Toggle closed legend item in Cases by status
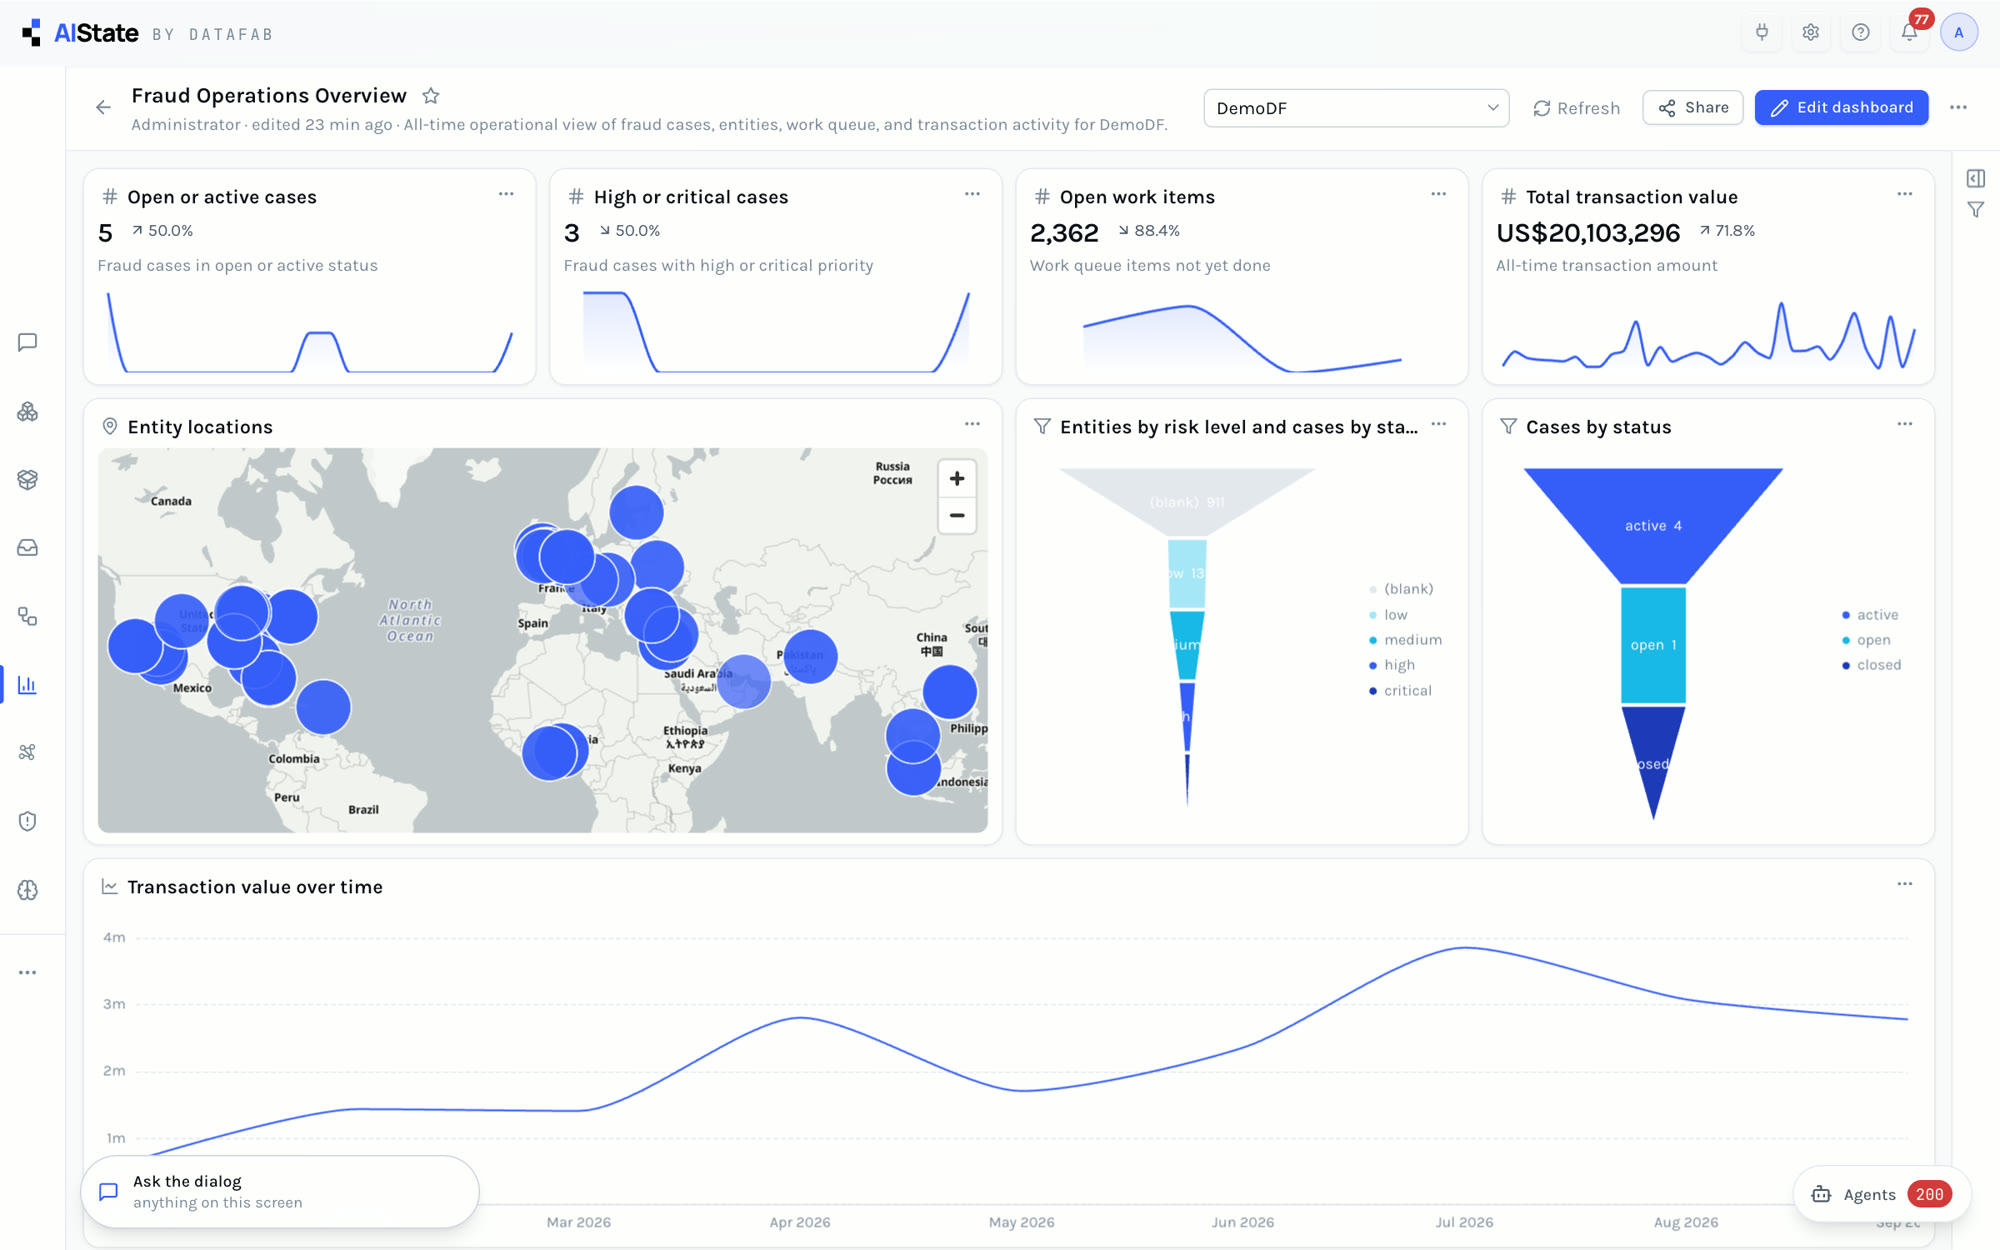 click(1871, 665)
